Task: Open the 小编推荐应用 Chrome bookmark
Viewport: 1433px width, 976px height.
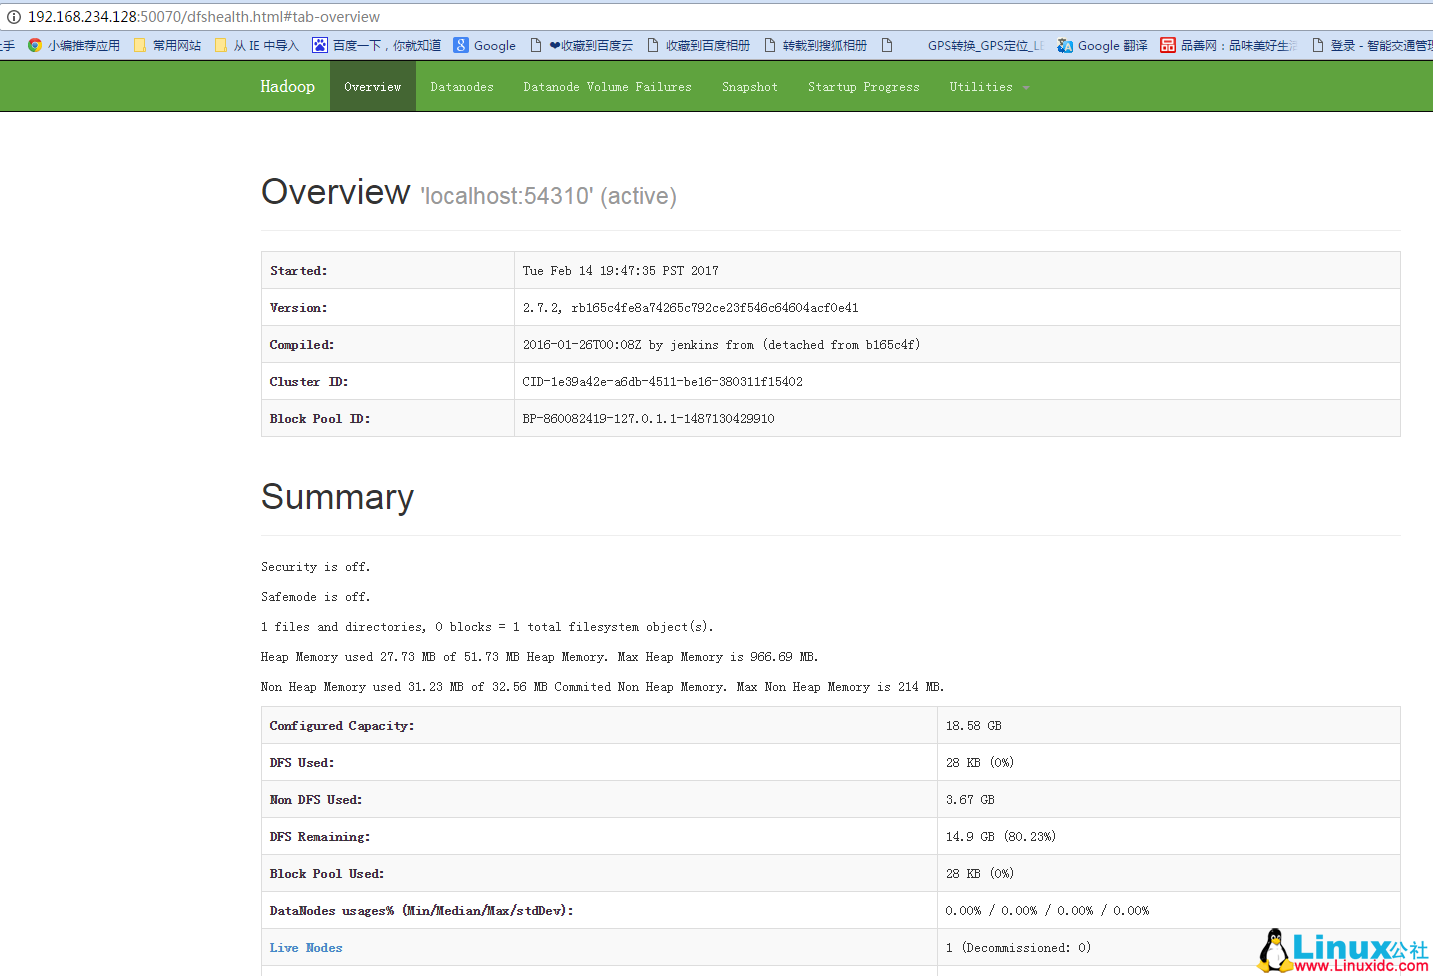Action: click(74, 46)
